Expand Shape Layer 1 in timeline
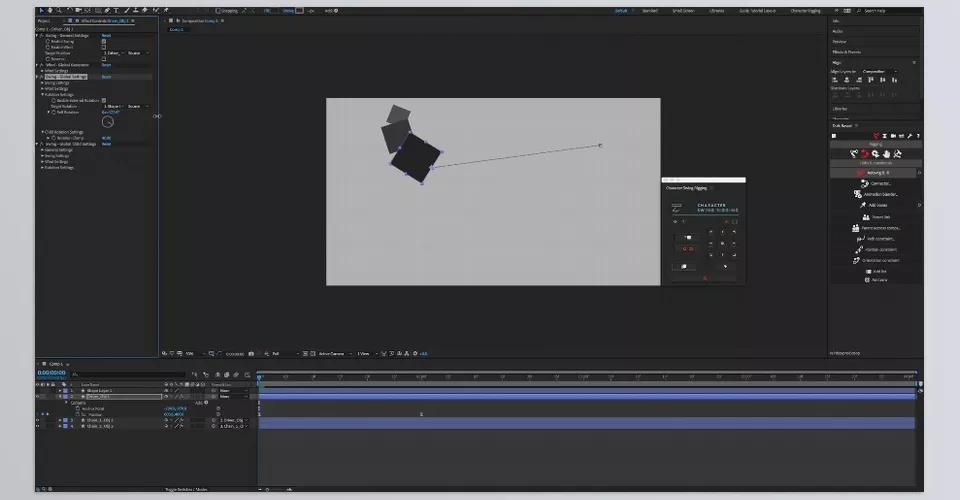The width and height of the screenshot is (960, 500). click(60, 390)
